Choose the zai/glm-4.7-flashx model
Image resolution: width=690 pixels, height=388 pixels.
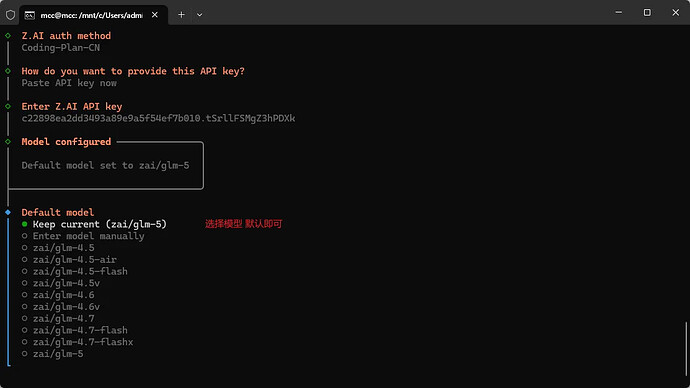coord(77,342)
